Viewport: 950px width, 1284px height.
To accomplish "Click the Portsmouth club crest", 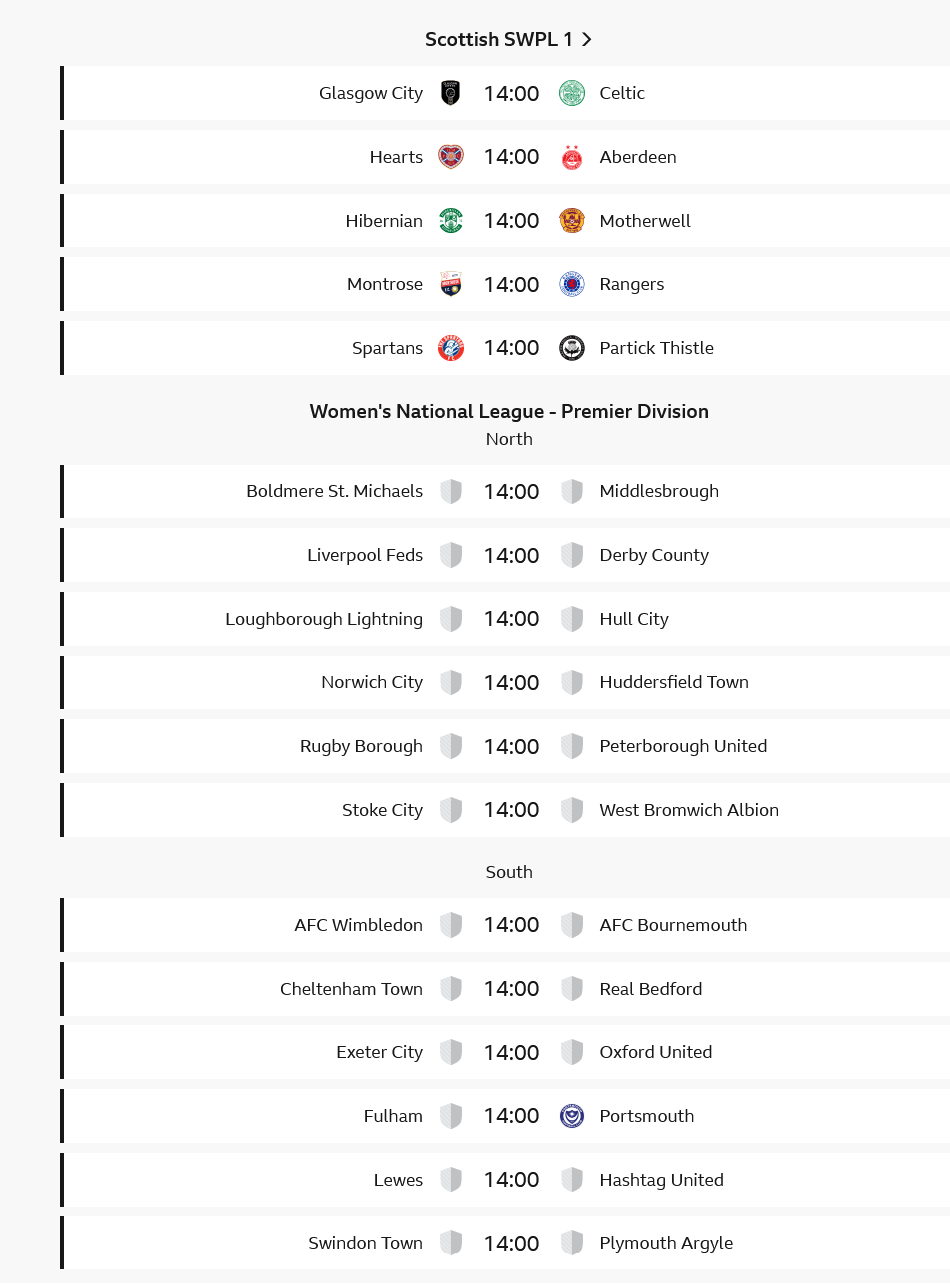I will click(x=572, y=1116).
